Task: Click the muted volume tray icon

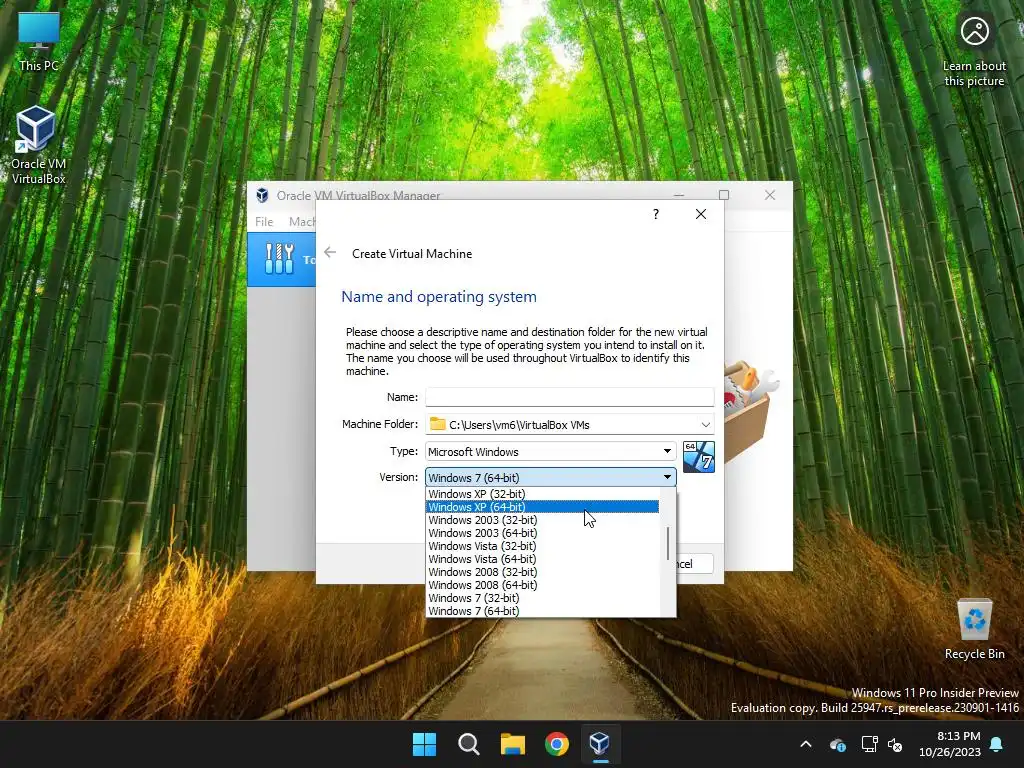Action: [895, 744]
